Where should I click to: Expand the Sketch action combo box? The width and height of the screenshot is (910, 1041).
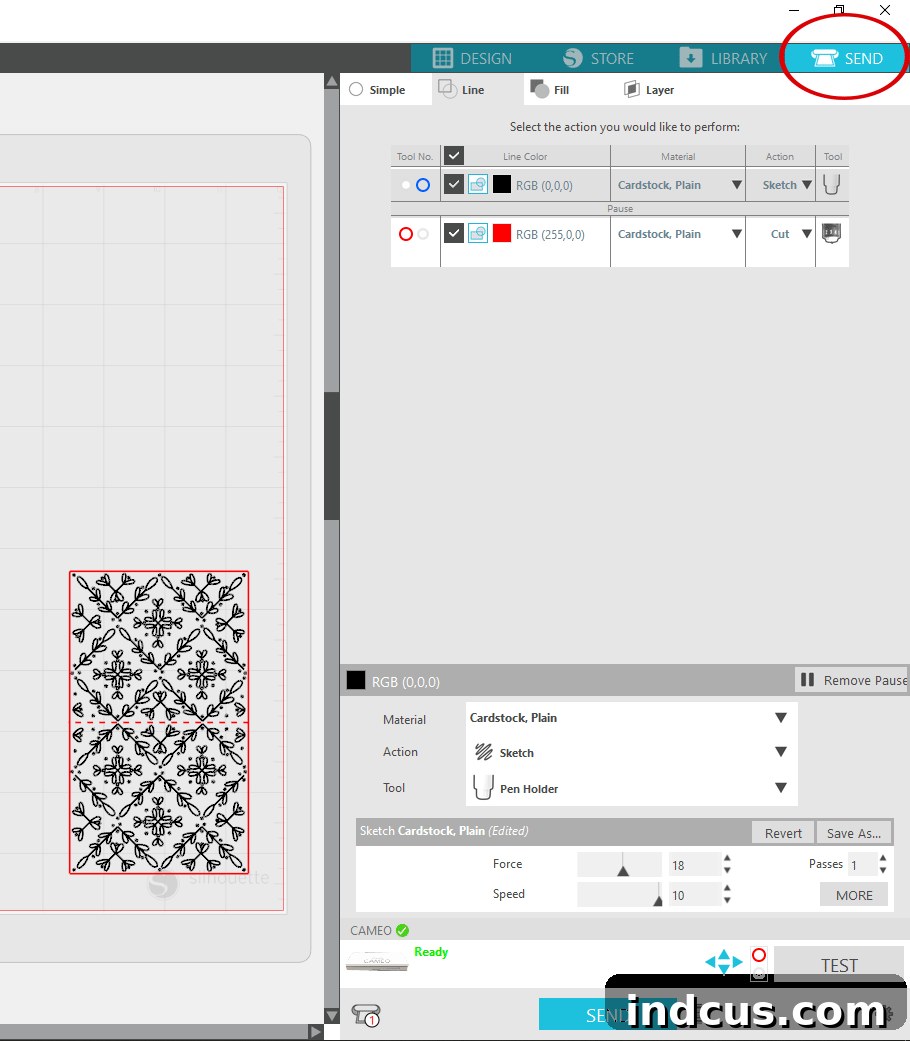click(x=631, y=752)
